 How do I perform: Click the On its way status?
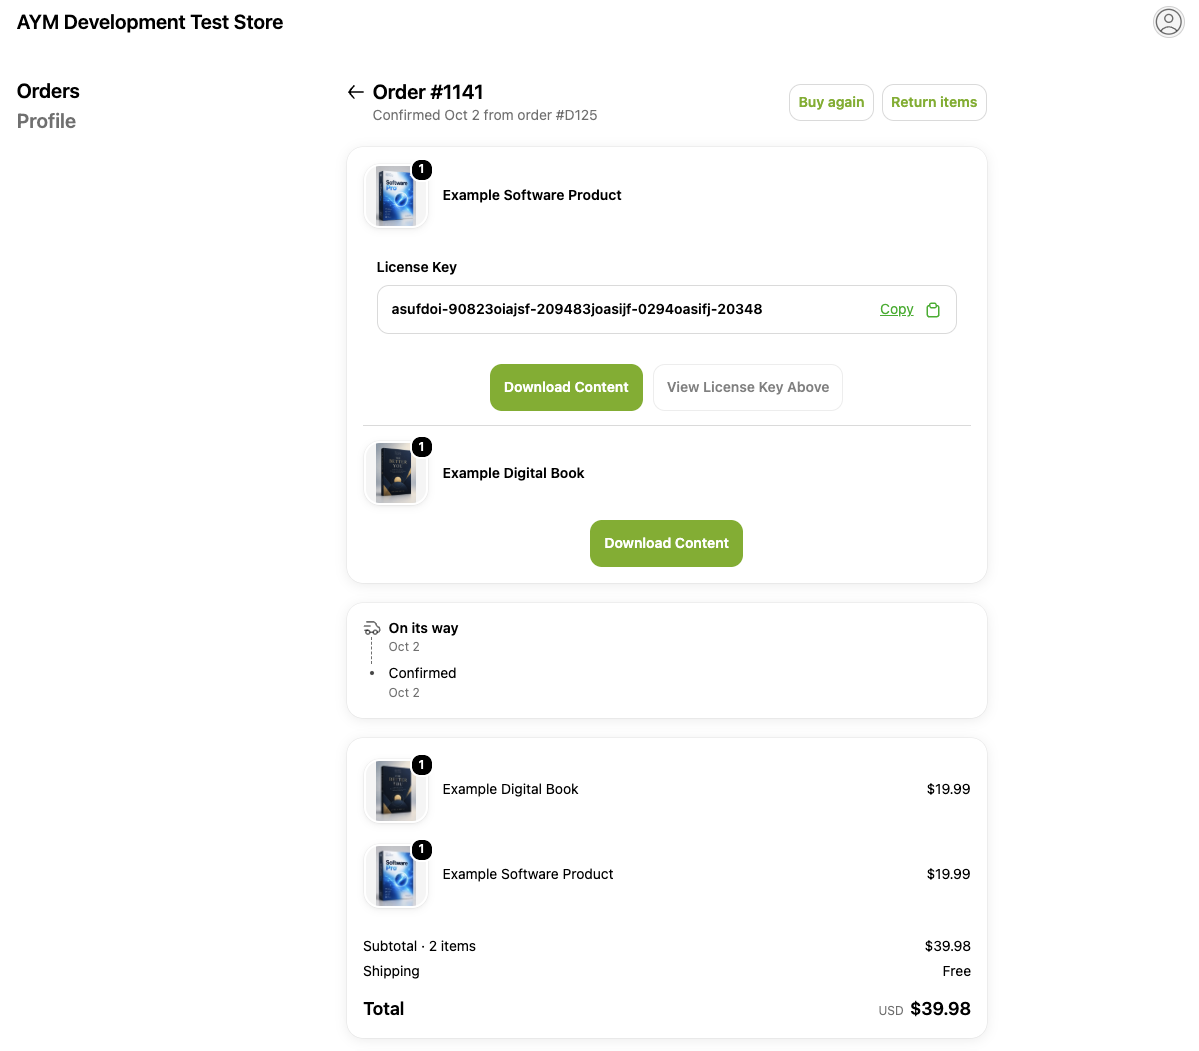[423, 628]
